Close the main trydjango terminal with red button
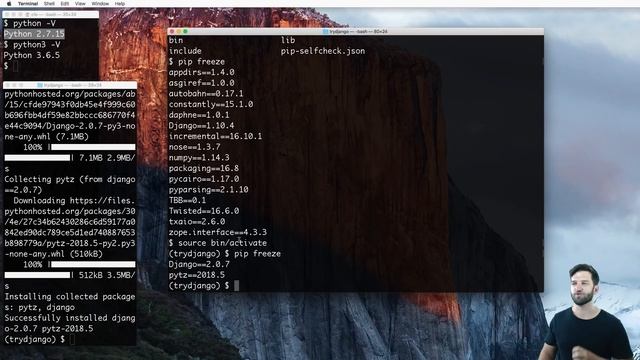The height and width of the screenshot is (360, 640). coord(172,31)
